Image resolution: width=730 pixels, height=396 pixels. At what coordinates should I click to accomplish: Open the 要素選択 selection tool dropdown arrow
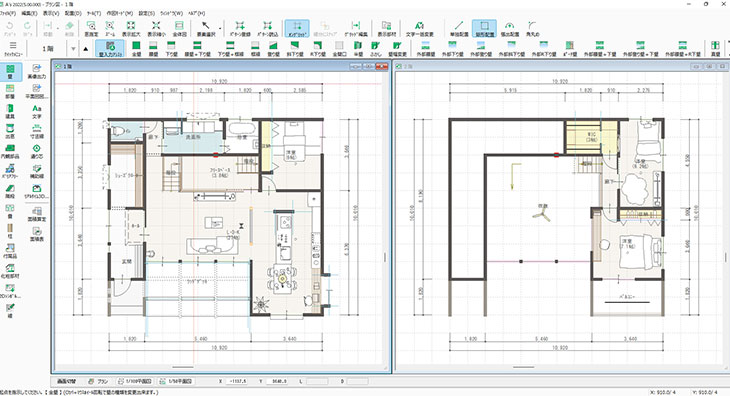[220, 29]
